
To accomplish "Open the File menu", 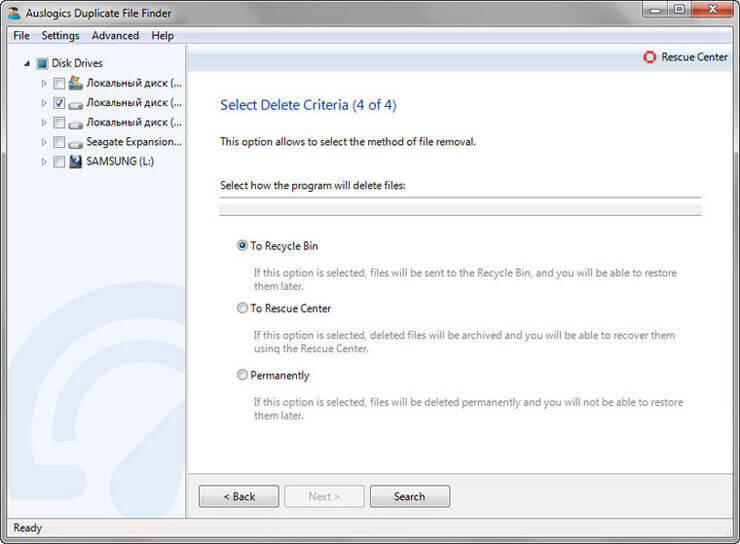I will point(21,36).
